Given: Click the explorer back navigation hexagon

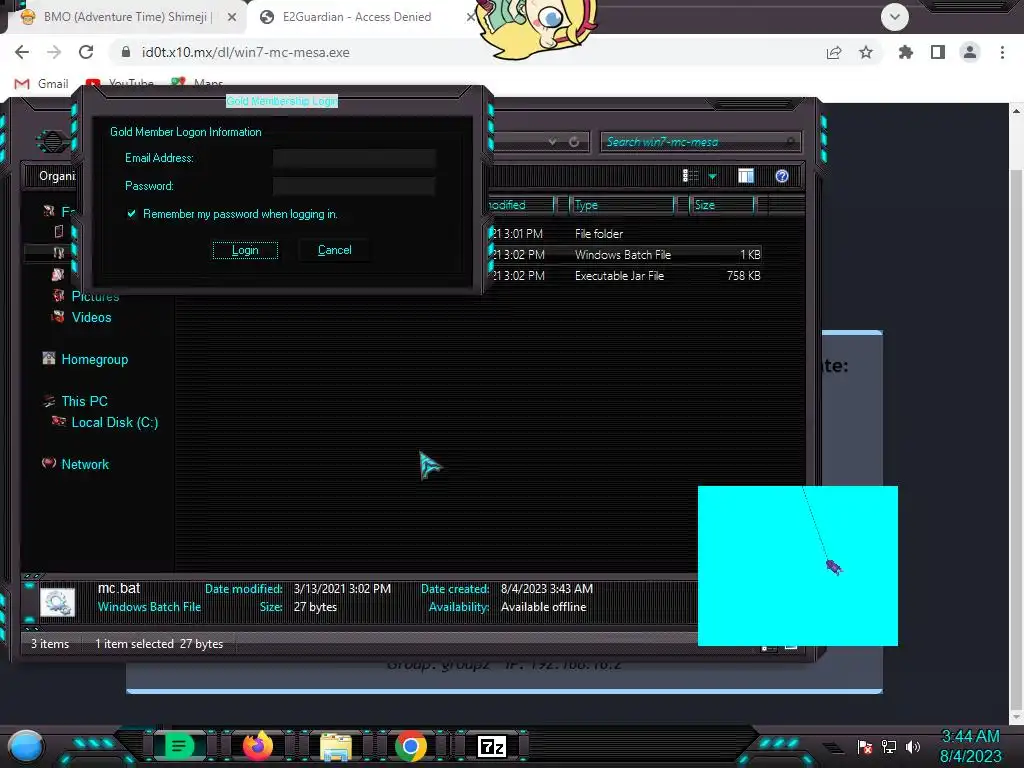Looking at the screenshot, I should (53, 141).
